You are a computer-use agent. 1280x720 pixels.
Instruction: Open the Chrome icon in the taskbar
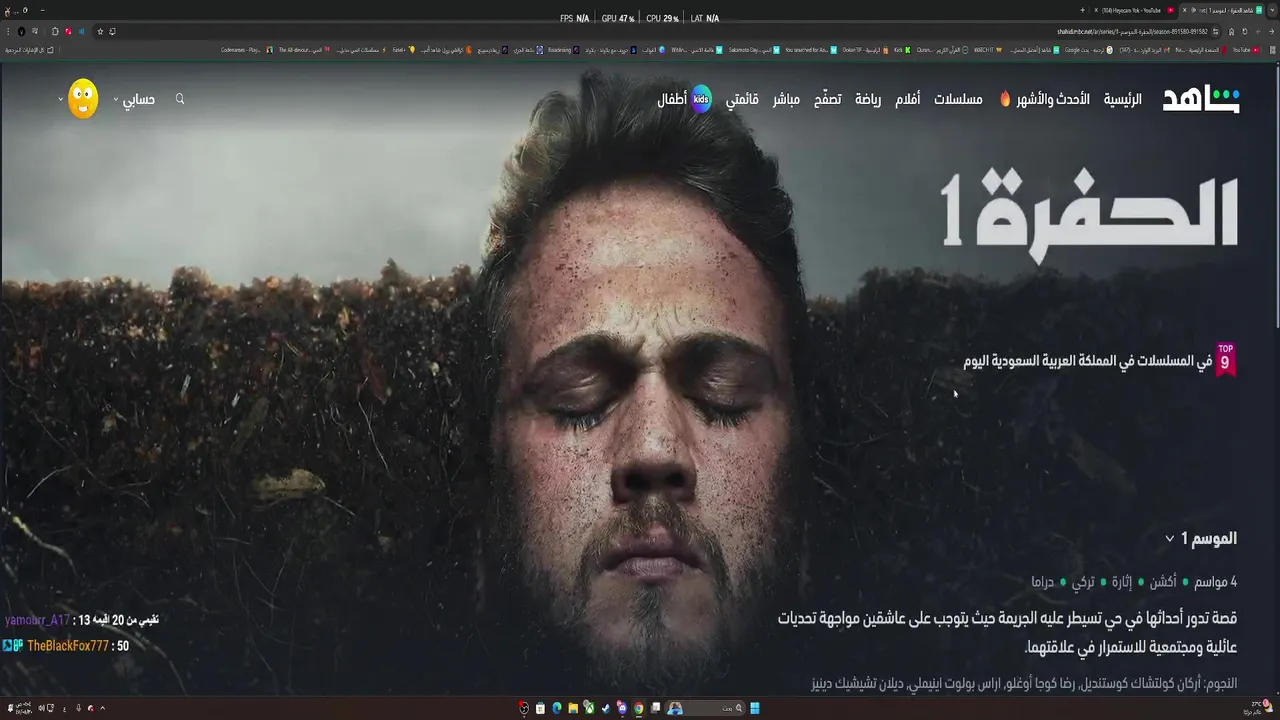pos(639,708)
